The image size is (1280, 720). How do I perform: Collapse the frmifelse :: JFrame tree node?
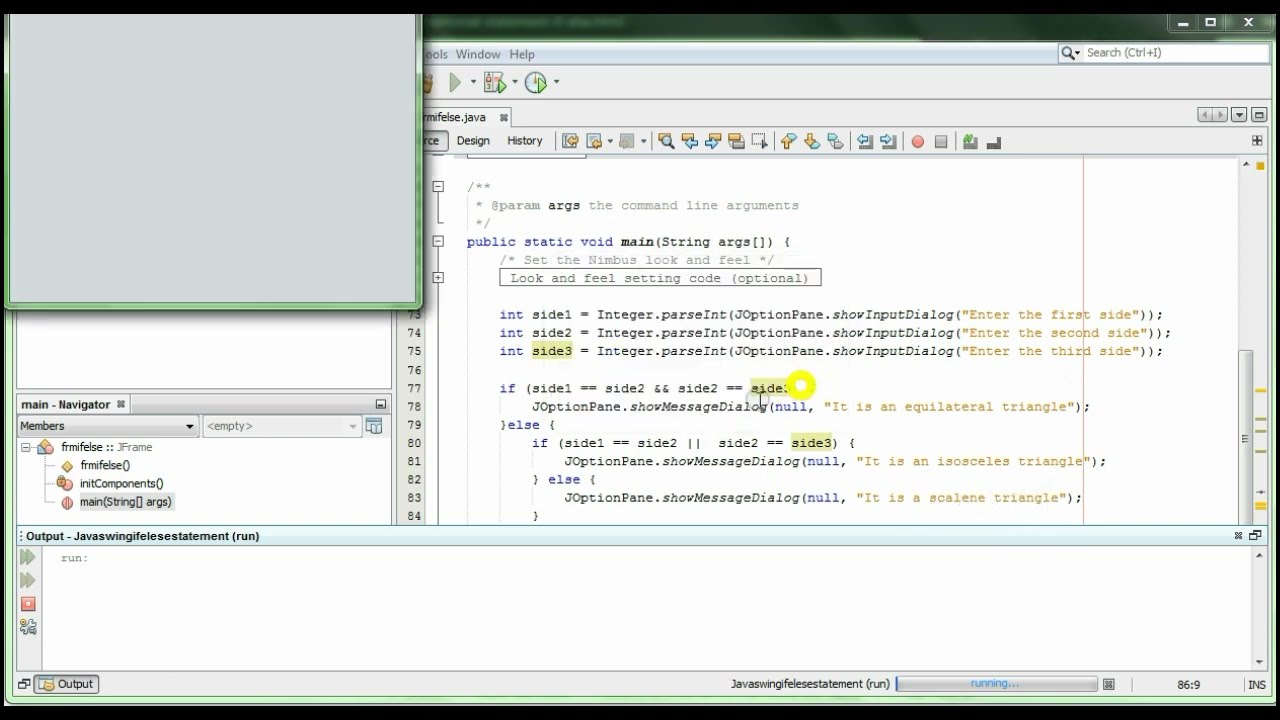point(27,447)
